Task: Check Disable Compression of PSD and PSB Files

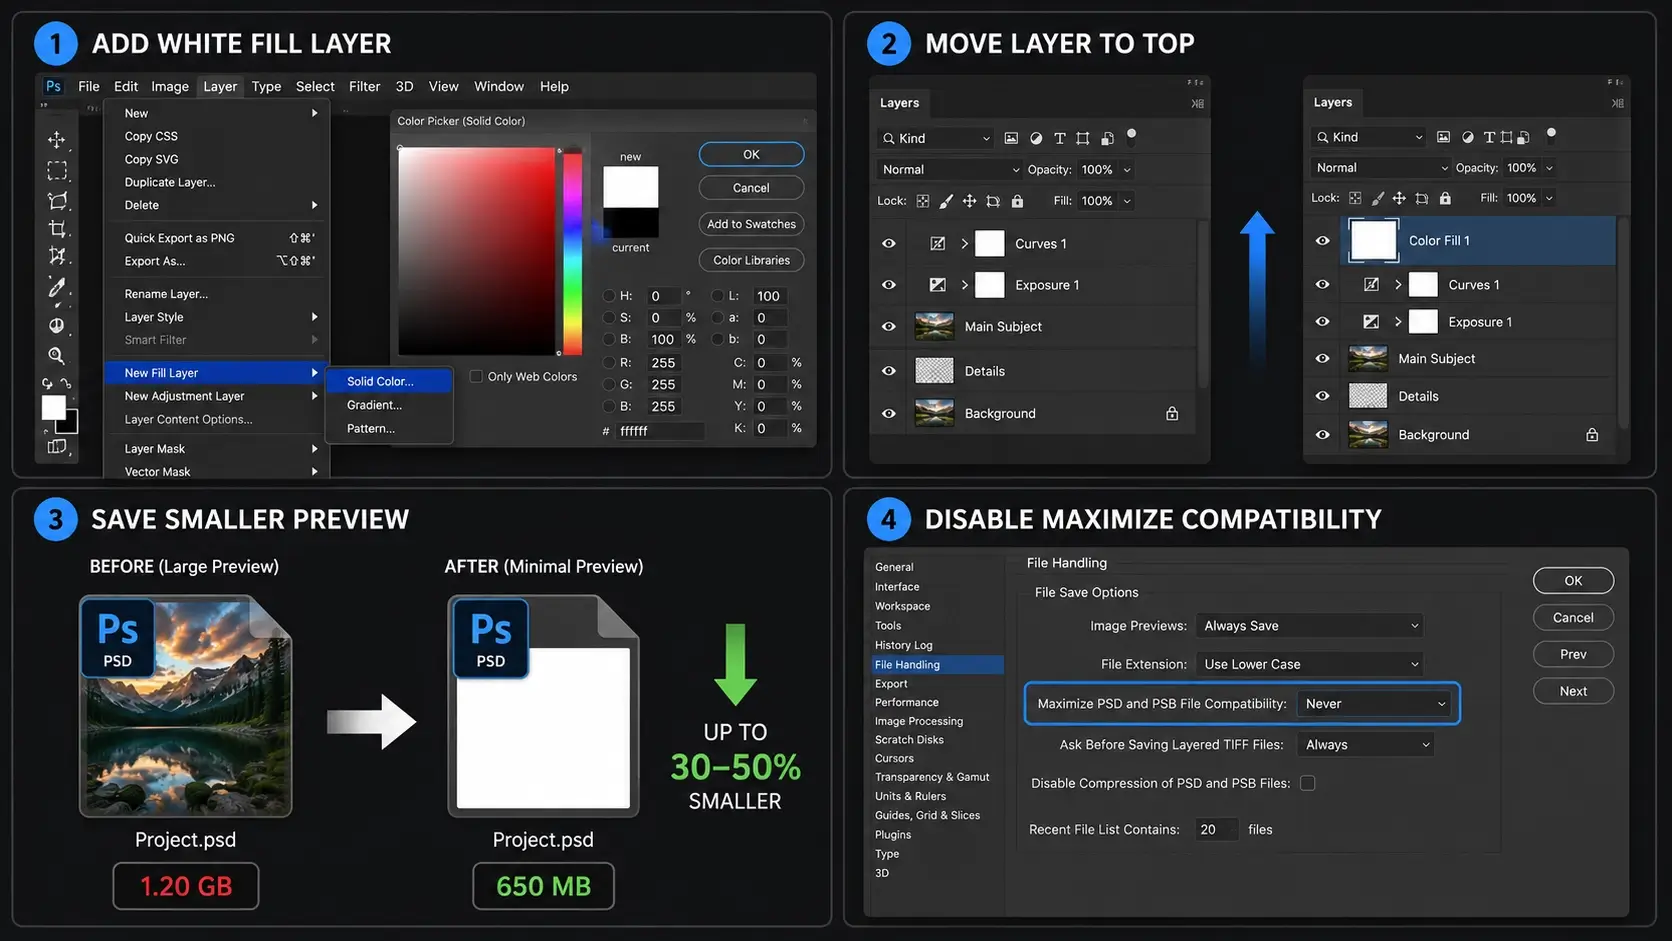Action: (x=1307, y=783)
